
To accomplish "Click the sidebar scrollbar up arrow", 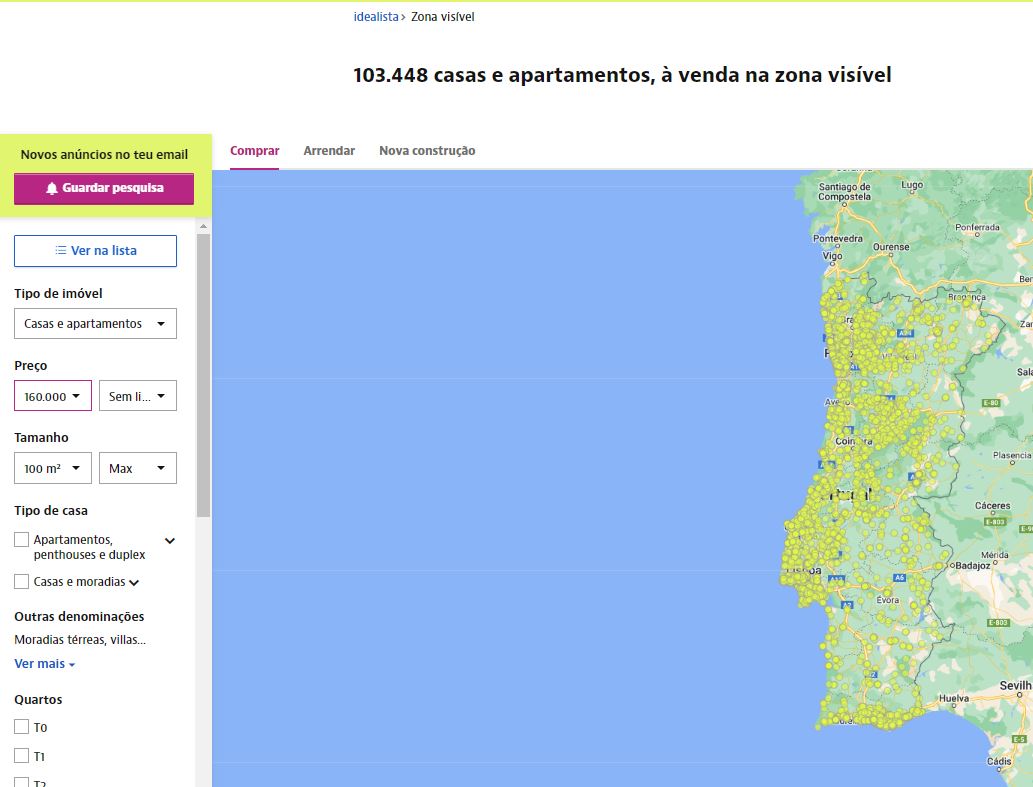I will click(204, 226).
